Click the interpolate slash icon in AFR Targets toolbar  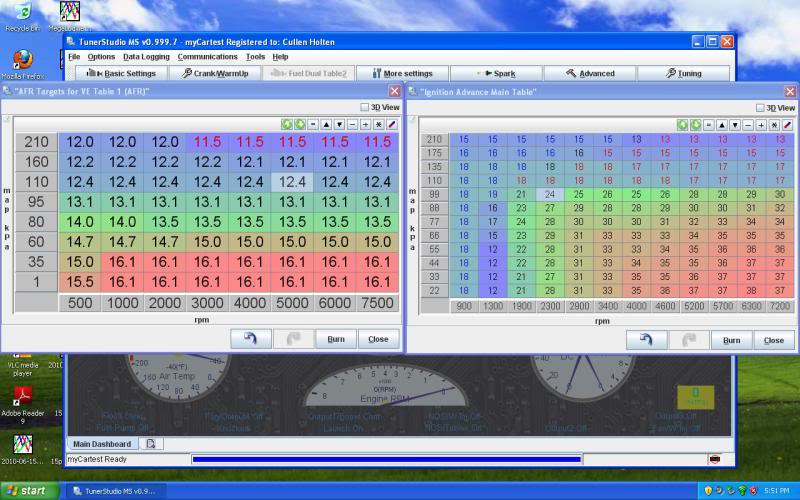[x=392, y=124]
